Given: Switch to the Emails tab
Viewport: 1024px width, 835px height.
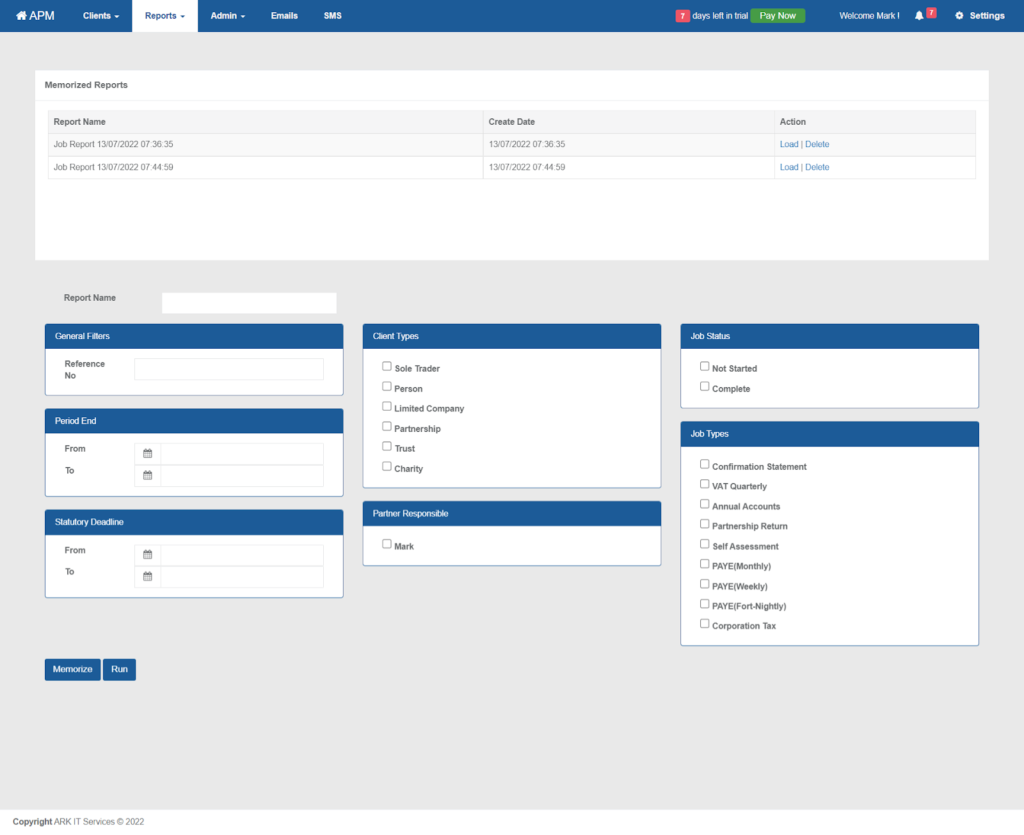Looking at the screenshot, I should [284, 15].
